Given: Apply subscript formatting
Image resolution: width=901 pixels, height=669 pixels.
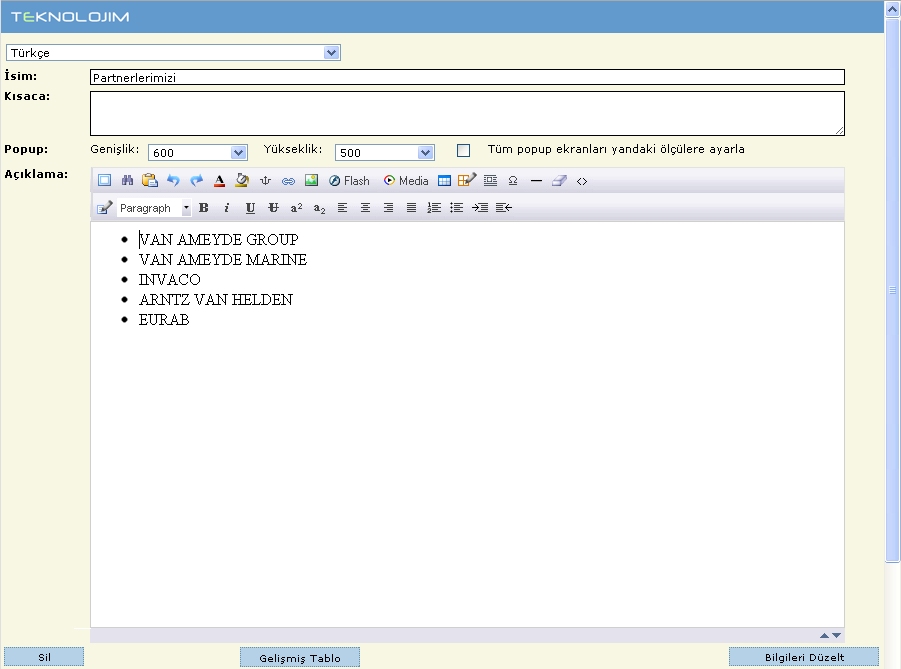Looking at the screenshot, I should click(x=319, y=208).
